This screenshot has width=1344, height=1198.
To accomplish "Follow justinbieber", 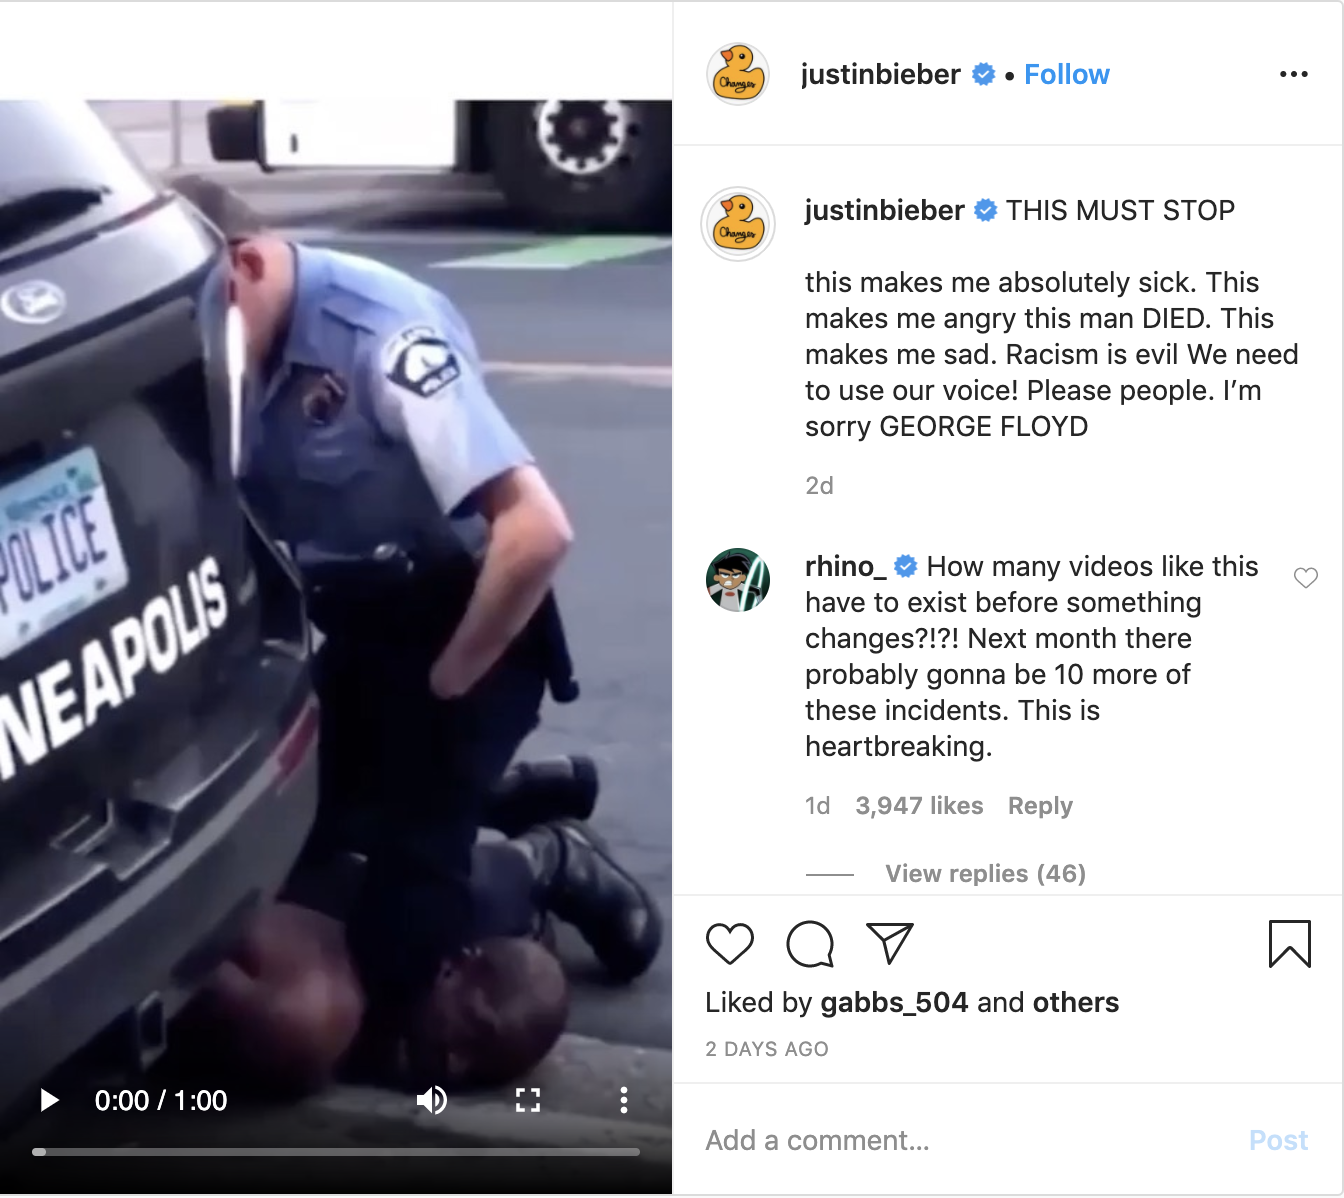I will coord(1067,75).
